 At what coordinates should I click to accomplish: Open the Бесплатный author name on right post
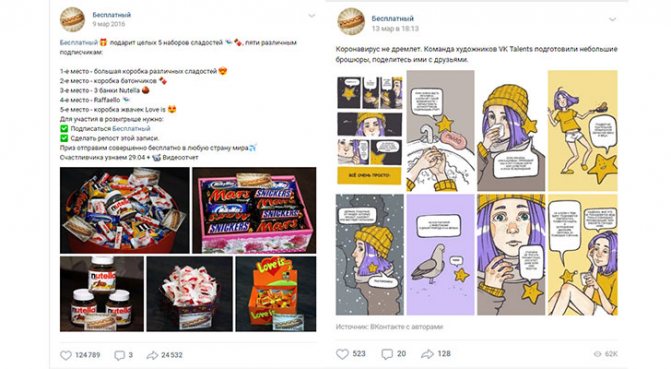(392, 18)
